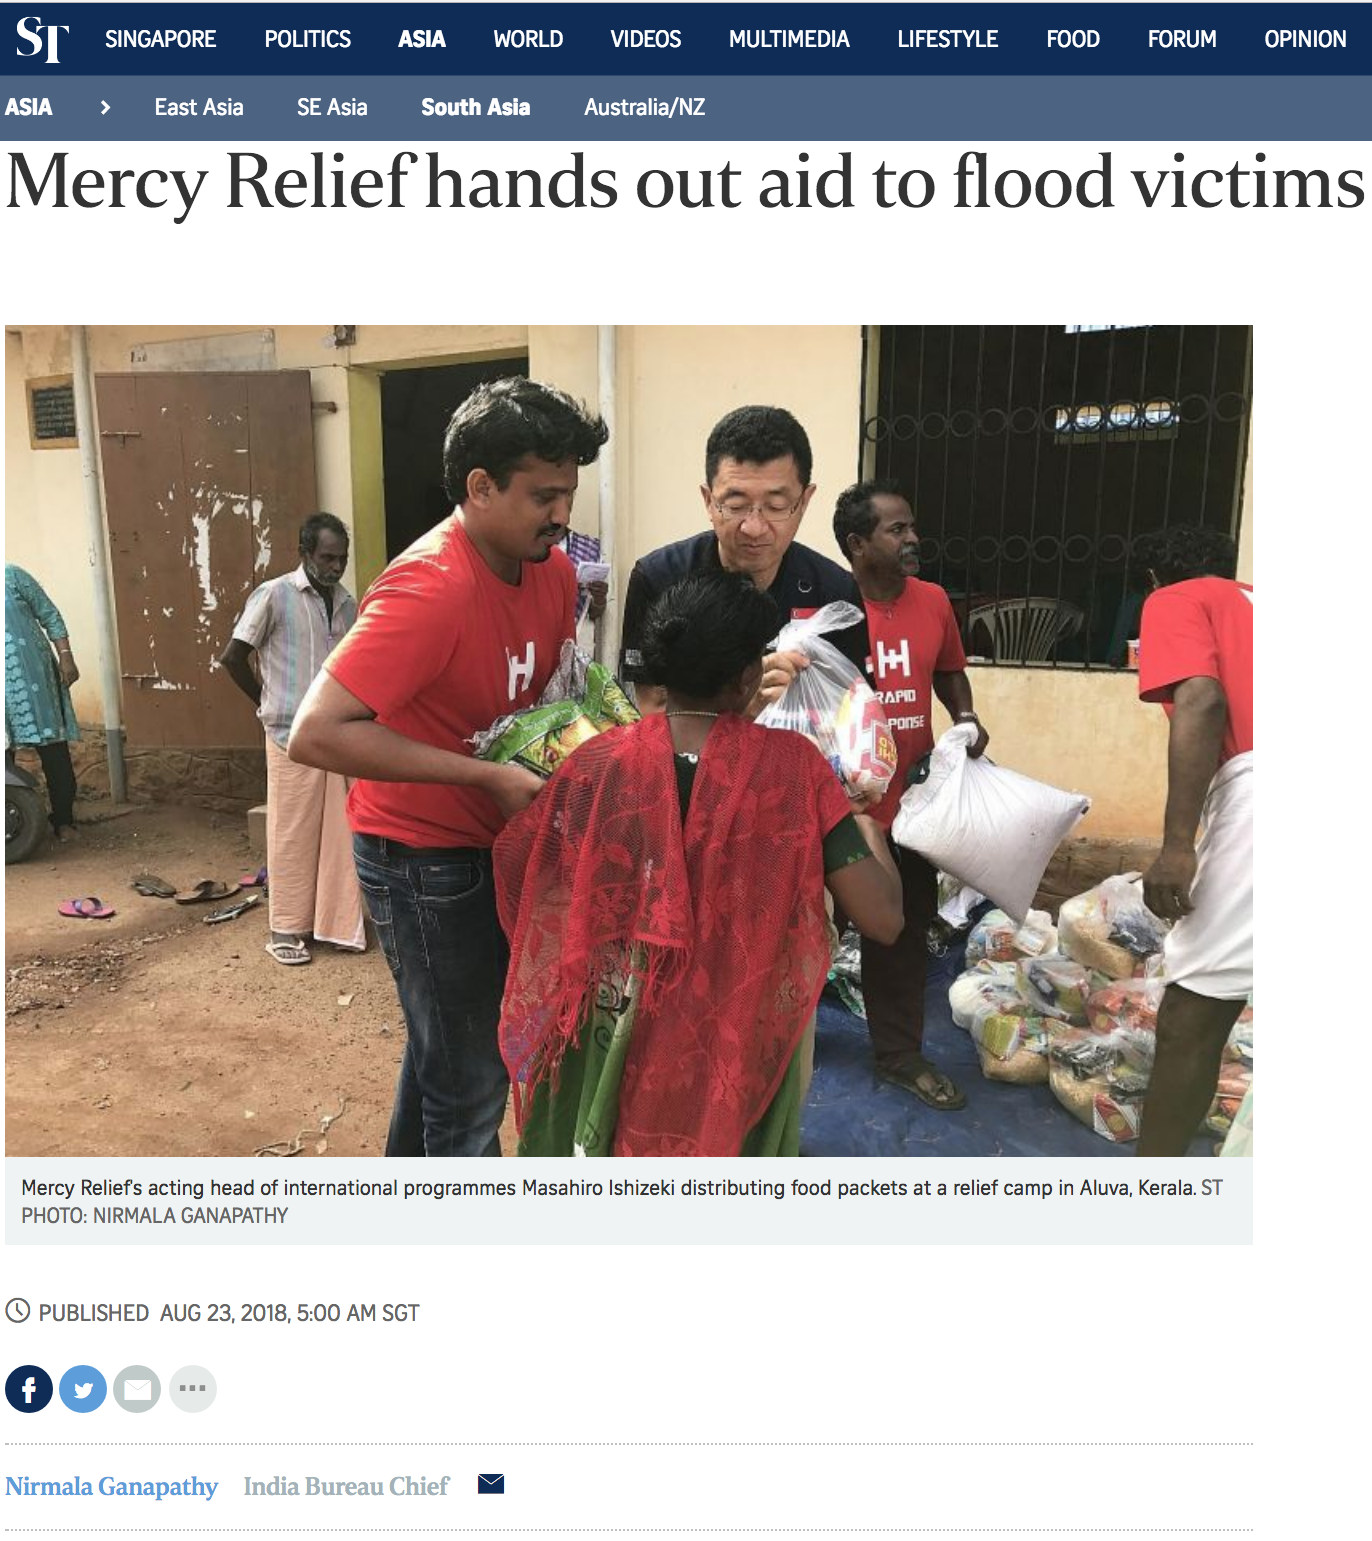Click the ST Straits Times logo

pos(42,40)
